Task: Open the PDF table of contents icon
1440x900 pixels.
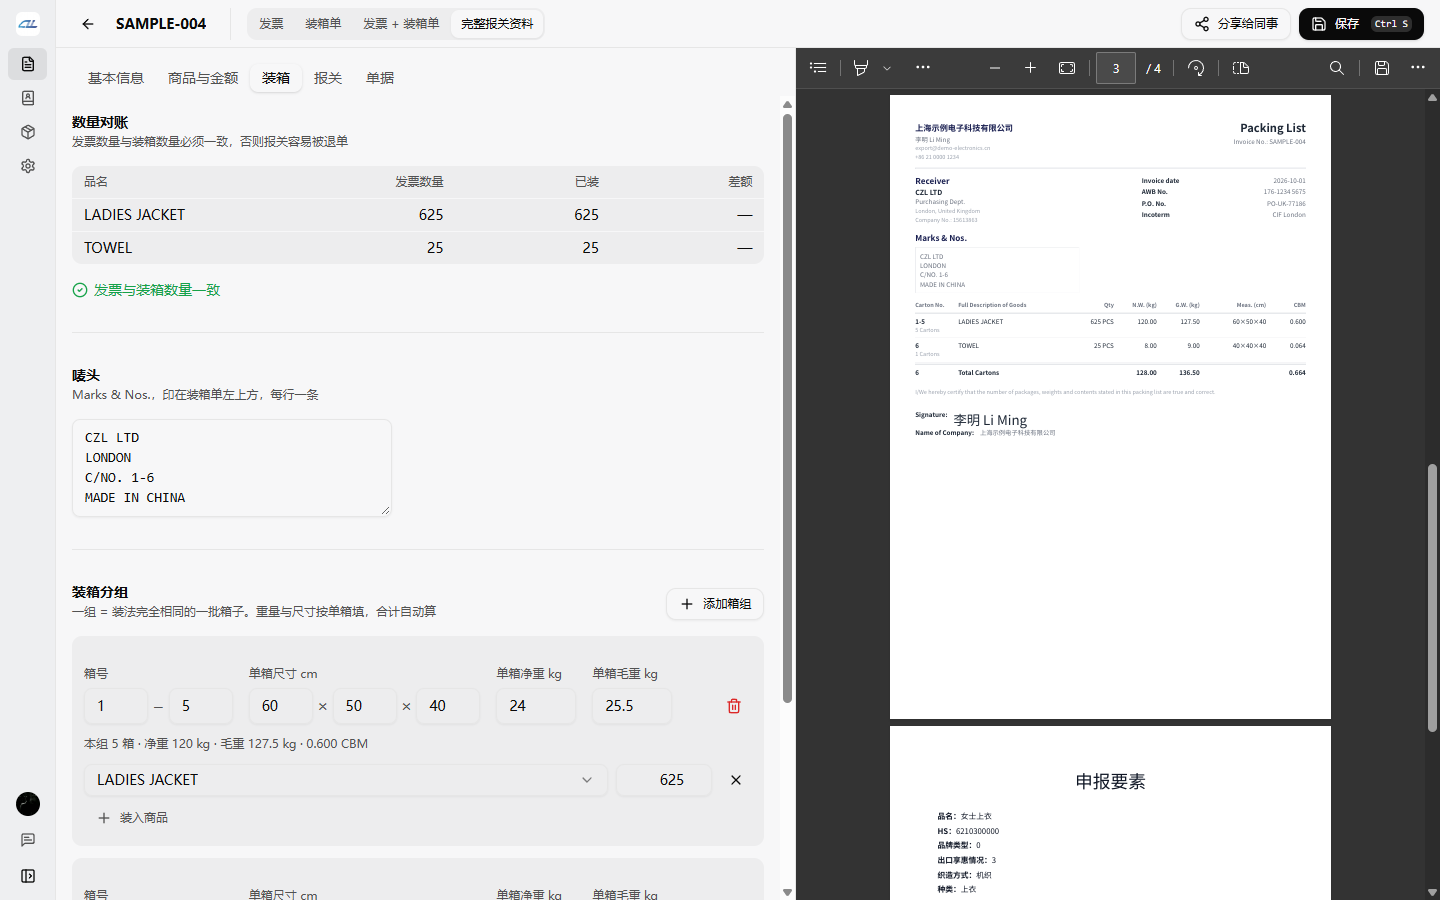Action: pyautogui.click(x=818, y=68)
